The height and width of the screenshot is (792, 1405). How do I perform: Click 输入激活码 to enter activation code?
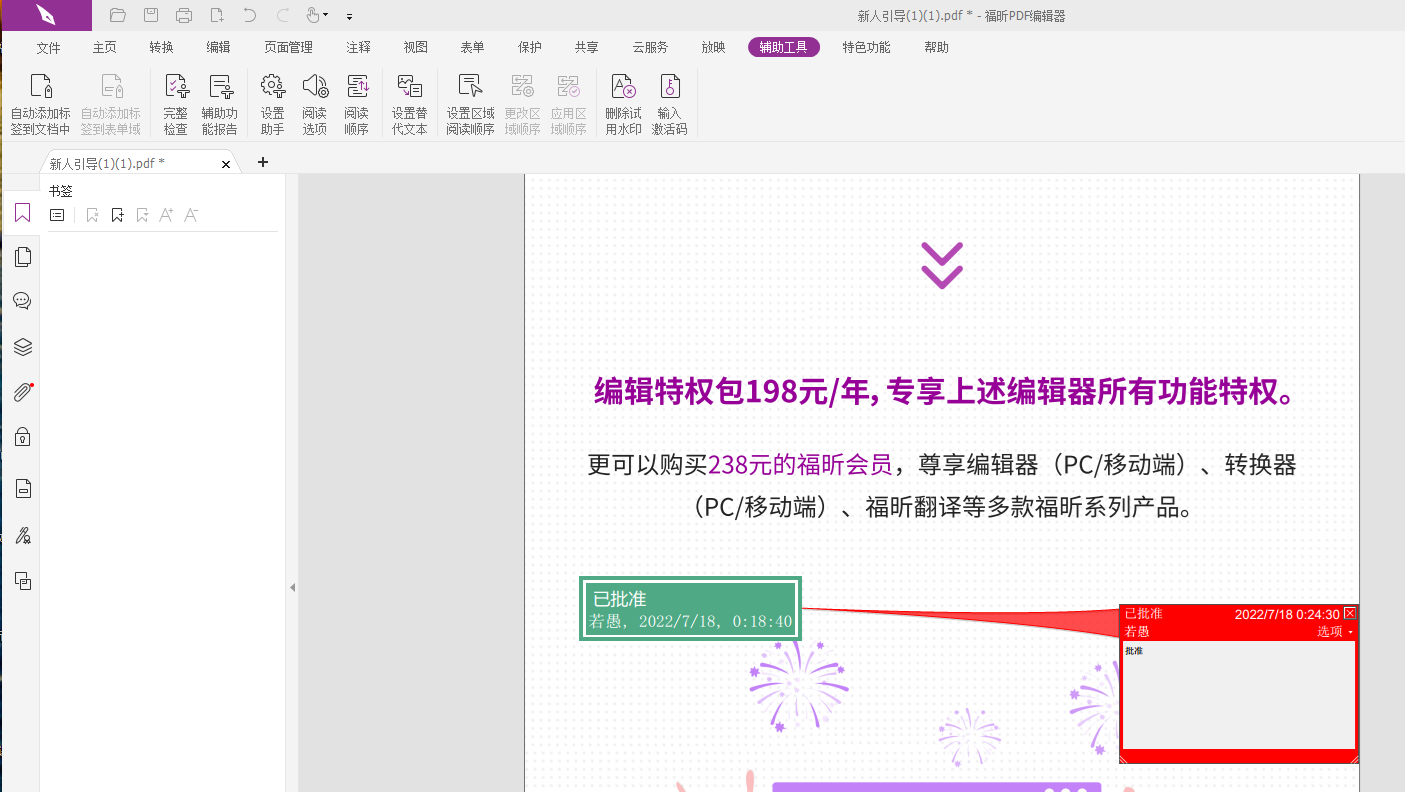pos(669,100)
